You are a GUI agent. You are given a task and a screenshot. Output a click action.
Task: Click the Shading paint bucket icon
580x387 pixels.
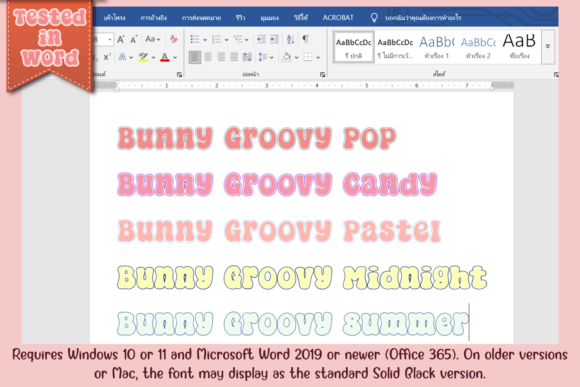[287, 57]
